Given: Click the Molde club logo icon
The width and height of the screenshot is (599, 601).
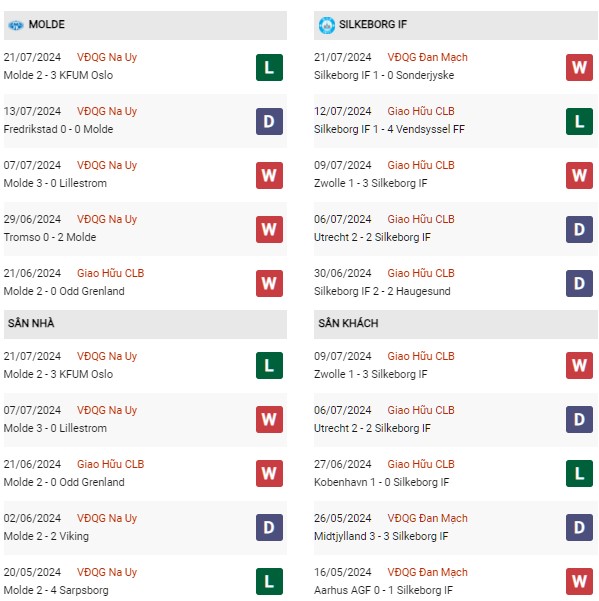Looking at the screenshot, I should [x=16, y=25].
